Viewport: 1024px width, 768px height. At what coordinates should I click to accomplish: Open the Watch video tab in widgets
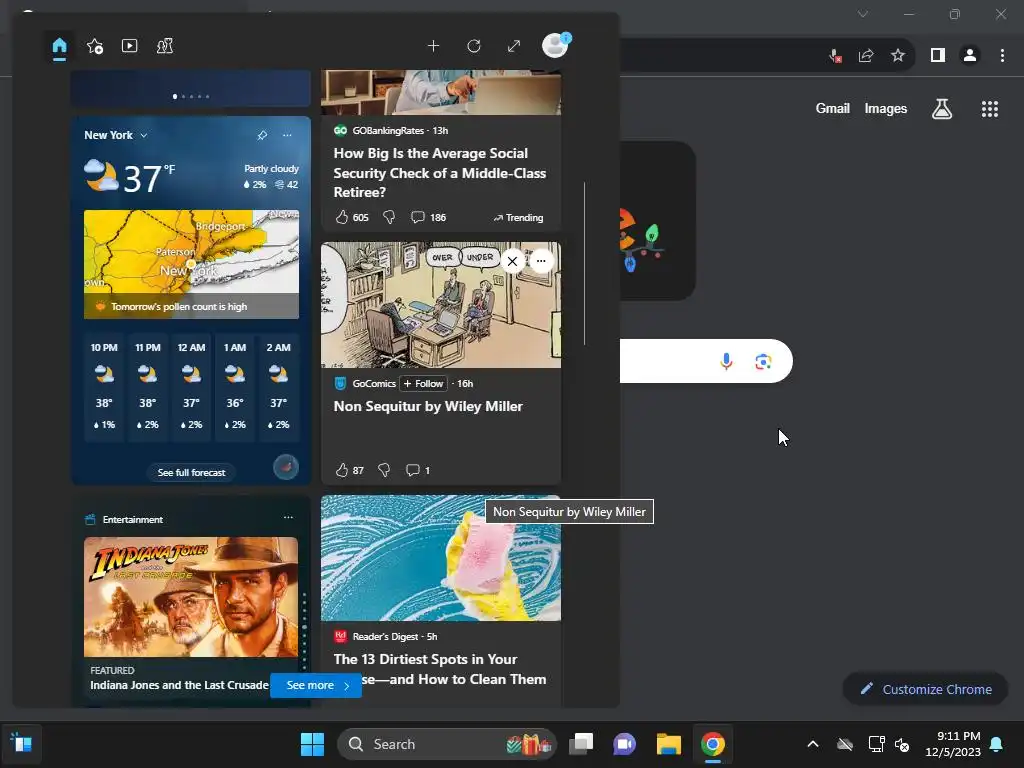tap(129, 46)
